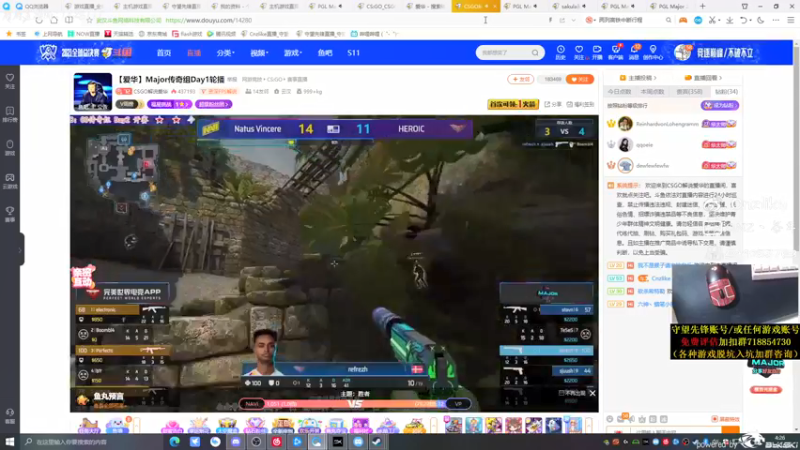Open ReinhardvonLohengramm viewer avatar
Viewport: 800px width, 450px height.
pos(625,123)
